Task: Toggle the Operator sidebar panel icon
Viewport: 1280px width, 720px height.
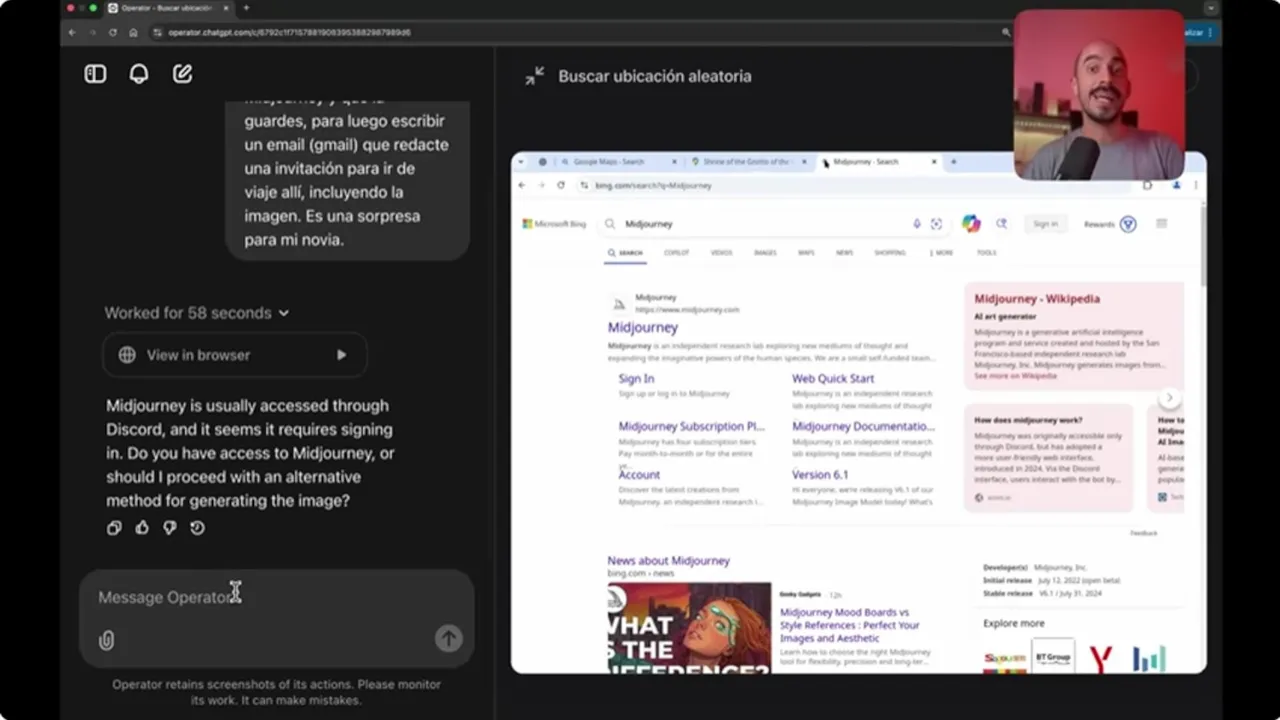Action: pyautogui.click(x=95, y=74)
